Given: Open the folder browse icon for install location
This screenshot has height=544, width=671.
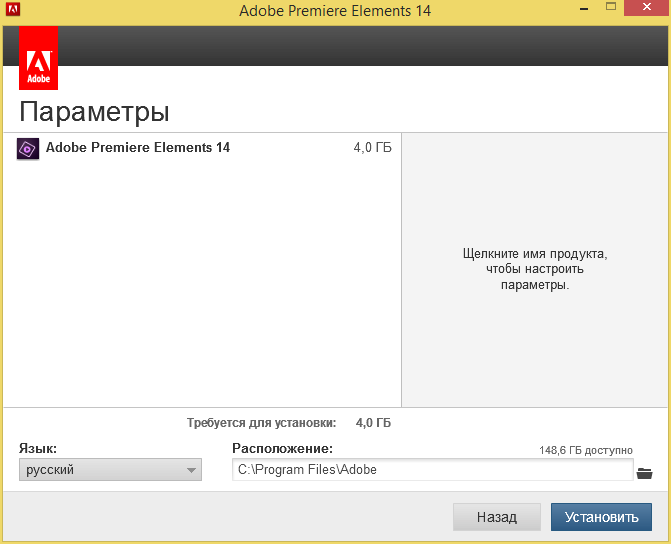Looking at the screenshot, I should [x=644, y=473].
